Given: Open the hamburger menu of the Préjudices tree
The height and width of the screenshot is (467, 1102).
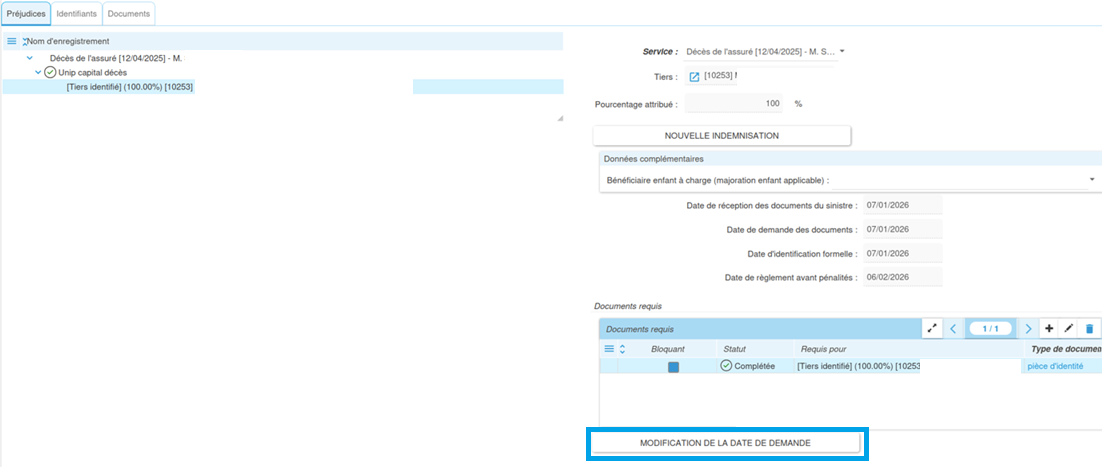Looking at the screenshot, I should tap(12, 41).
